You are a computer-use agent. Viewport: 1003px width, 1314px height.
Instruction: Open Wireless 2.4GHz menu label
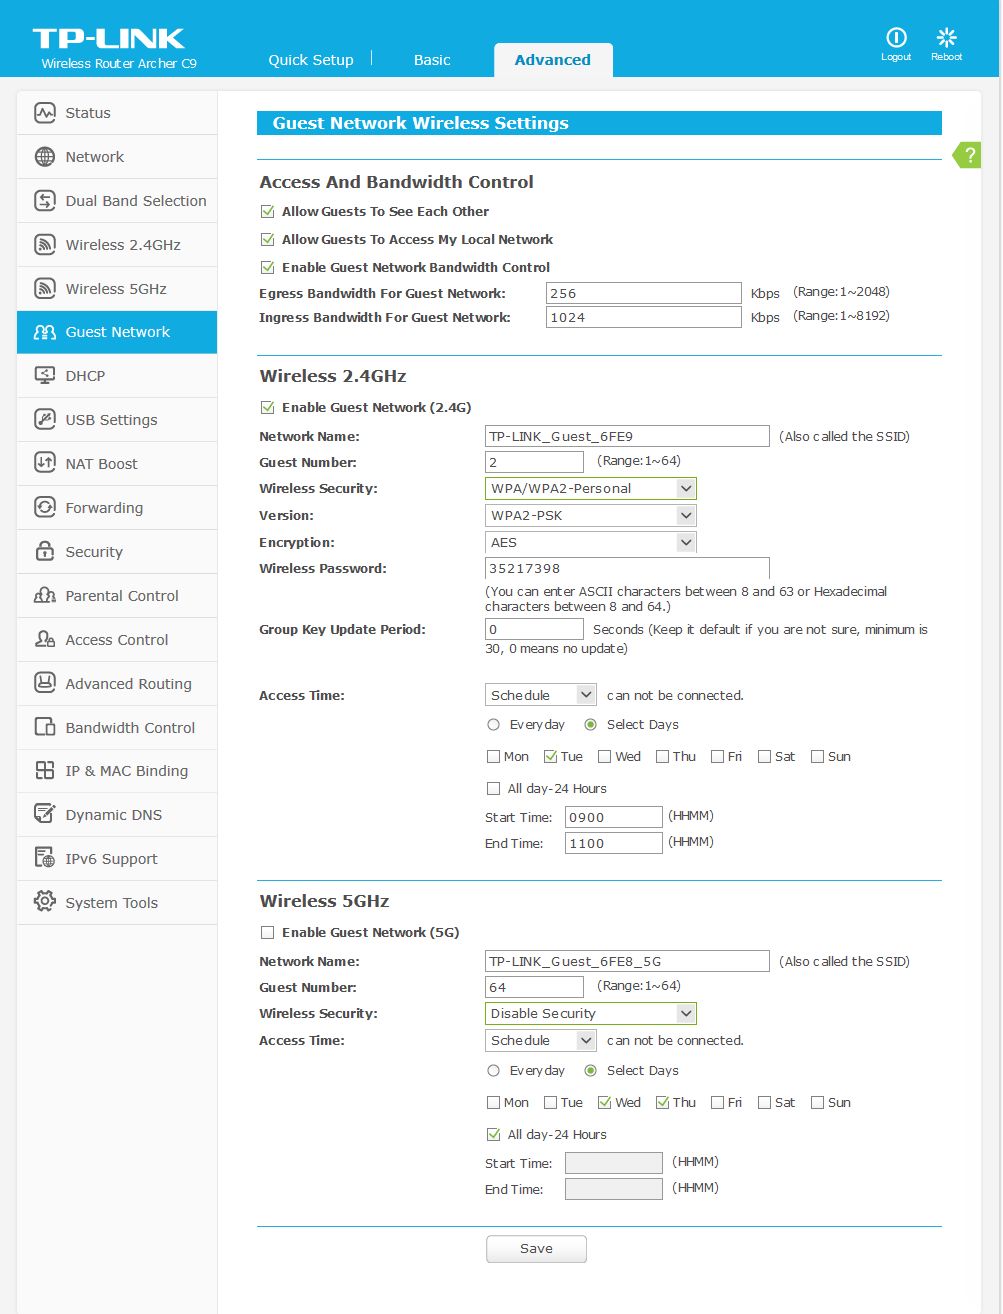[123, 245]
